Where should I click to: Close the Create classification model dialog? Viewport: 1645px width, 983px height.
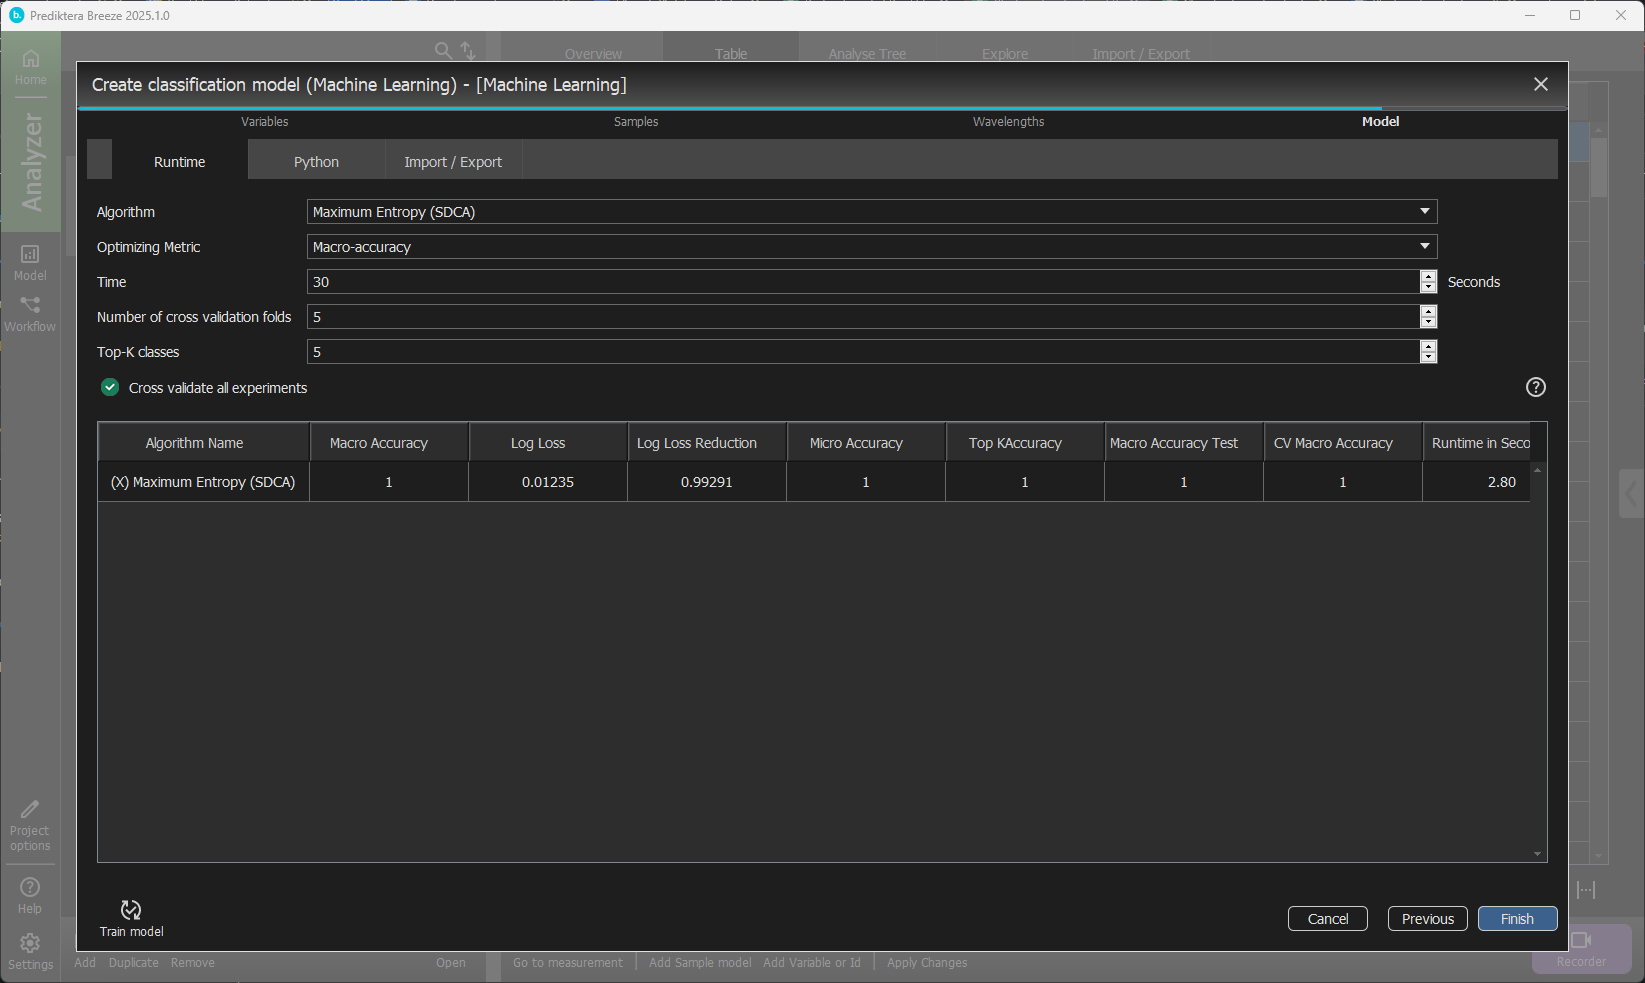[x=1540, y=85]
